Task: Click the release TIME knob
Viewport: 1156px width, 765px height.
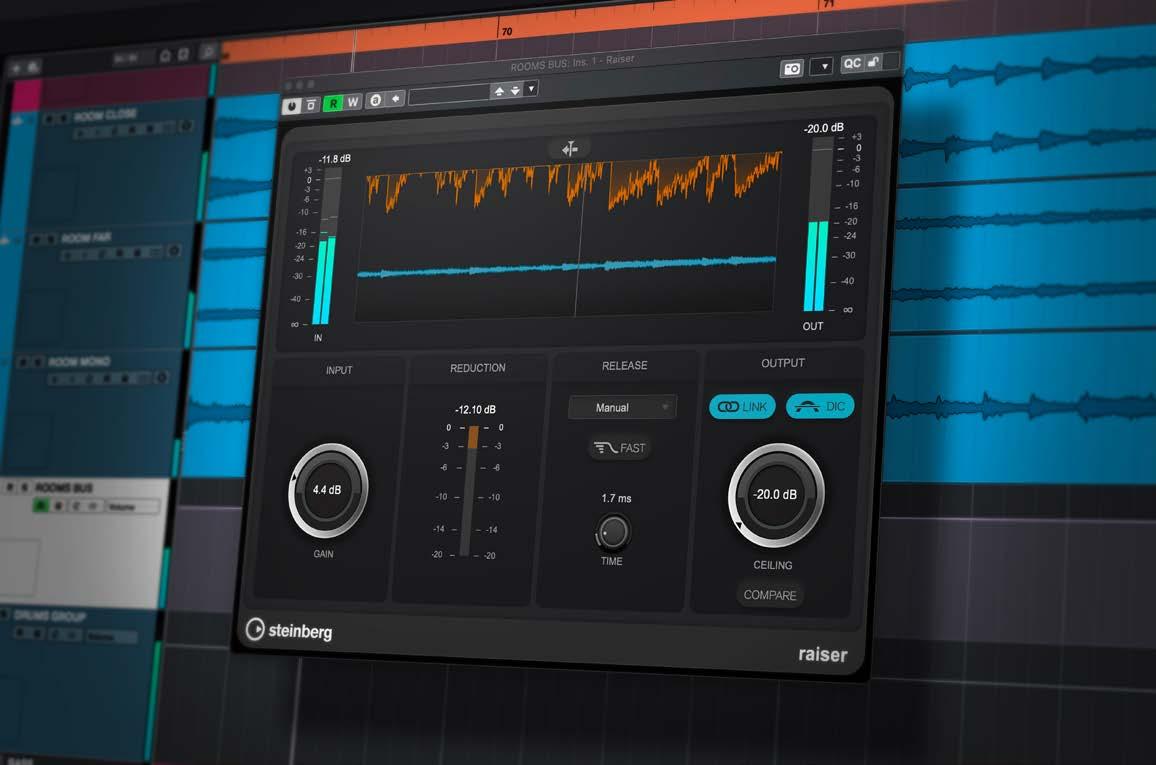Action: click(x=612, y=531)
